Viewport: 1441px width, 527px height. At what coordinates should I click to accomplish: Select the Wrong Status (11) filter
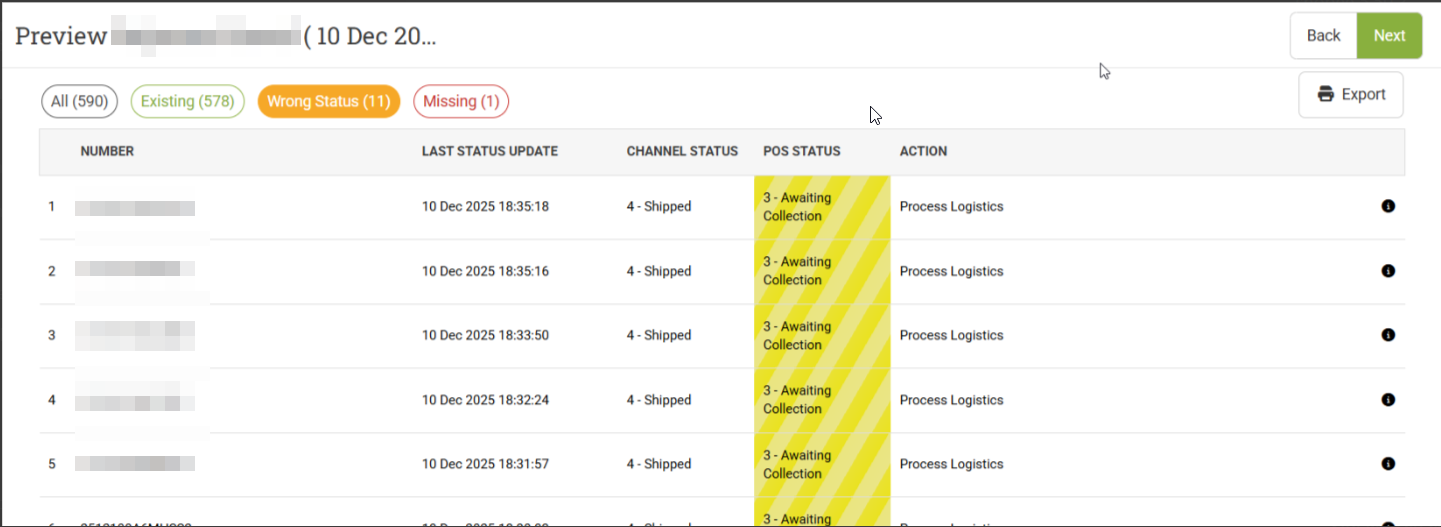tap(329, 101)
